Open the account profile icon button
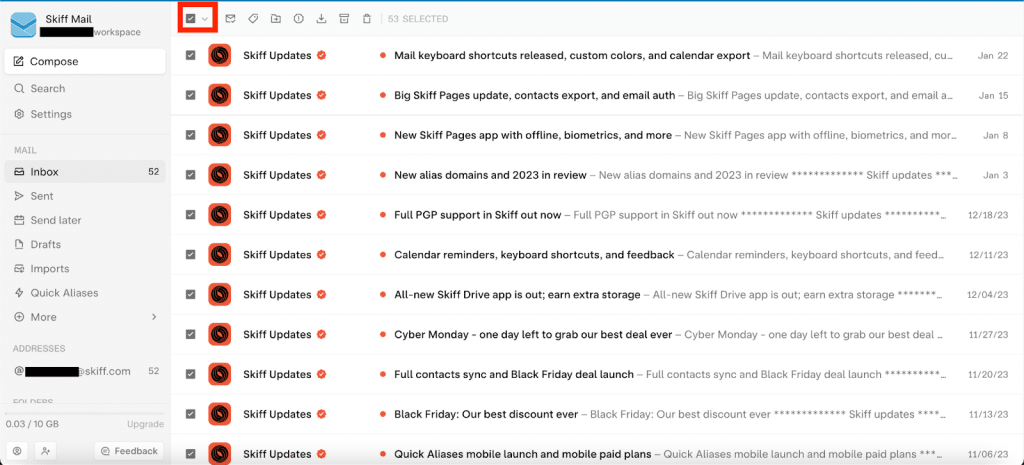The height and width of the screenshot is (465, 1024). pos(17,451)
